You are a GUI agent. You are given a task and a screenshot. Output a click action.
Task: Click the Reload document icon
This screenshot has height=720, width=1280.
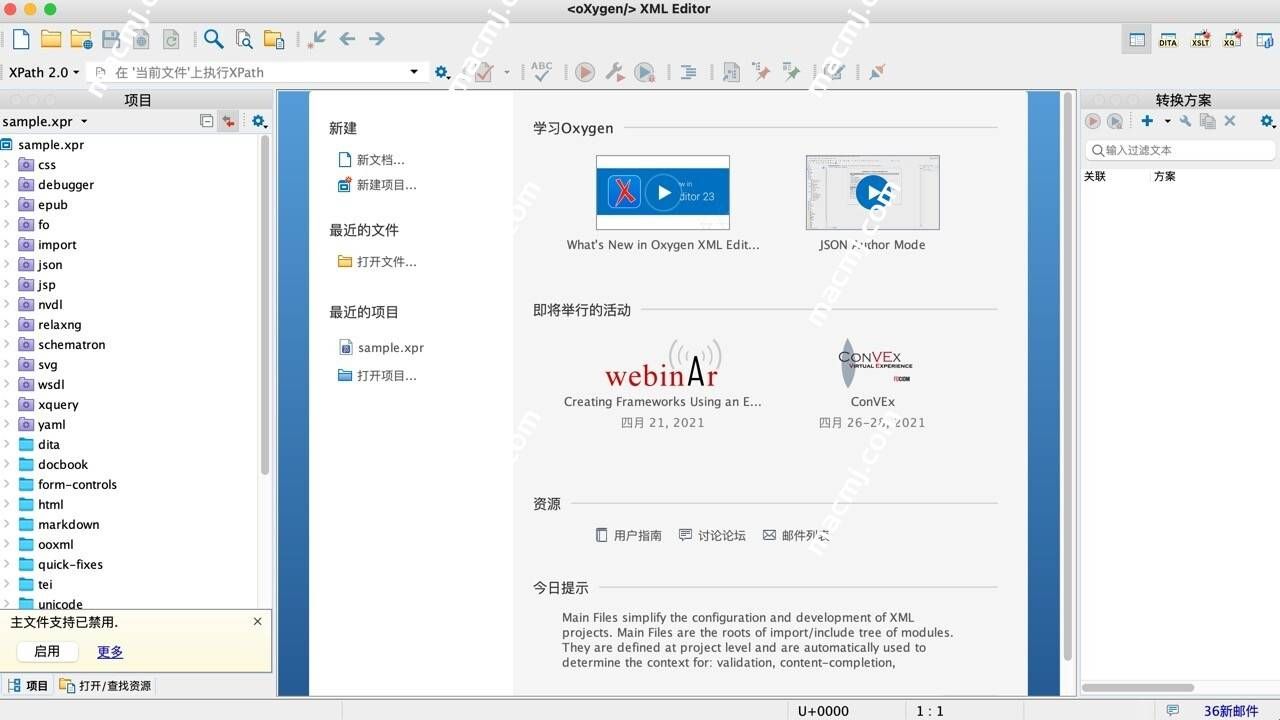[171, 39]
